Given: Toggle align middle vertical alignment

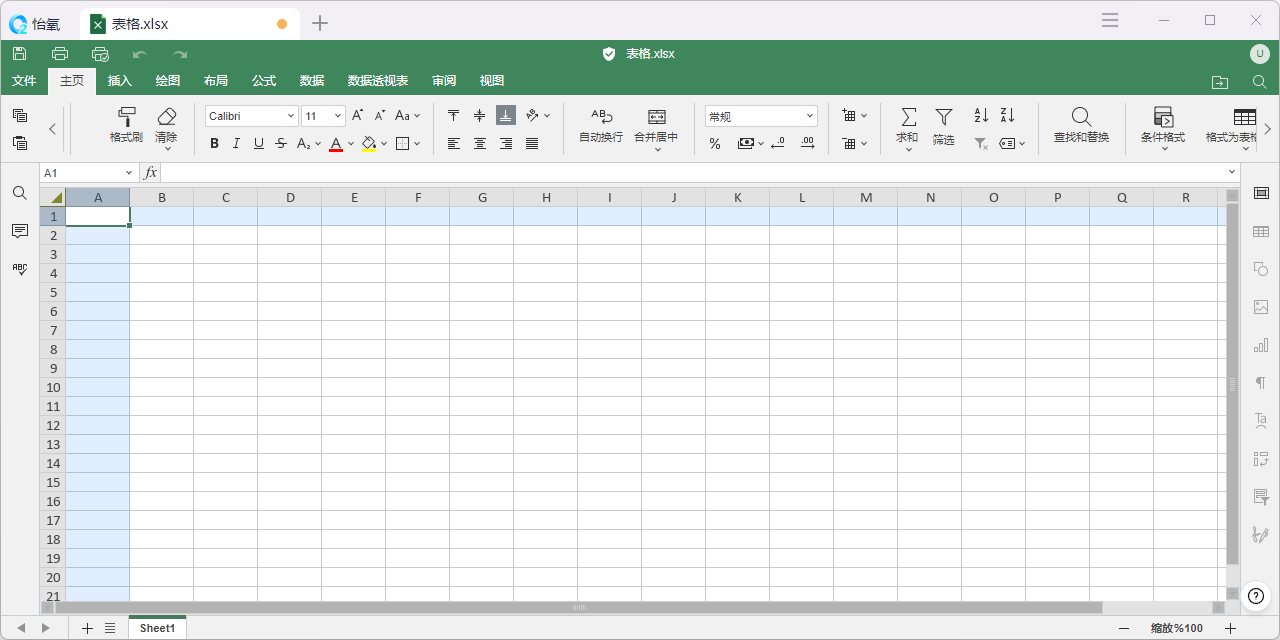Looking at the screenshot, I should 480,116.
